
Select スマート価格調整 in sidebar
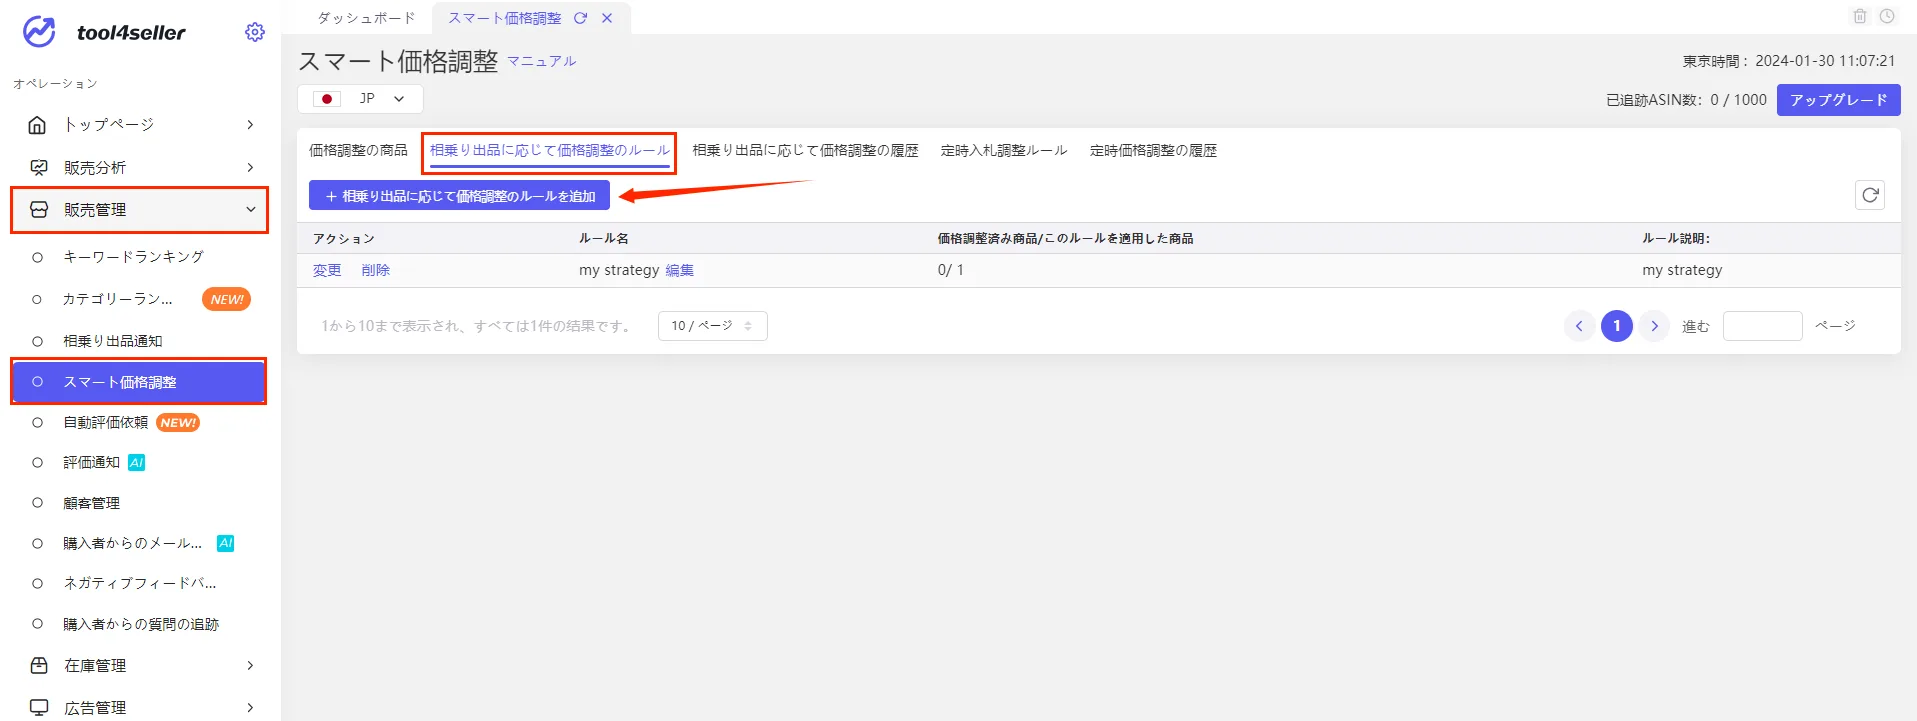click(139, 382)
